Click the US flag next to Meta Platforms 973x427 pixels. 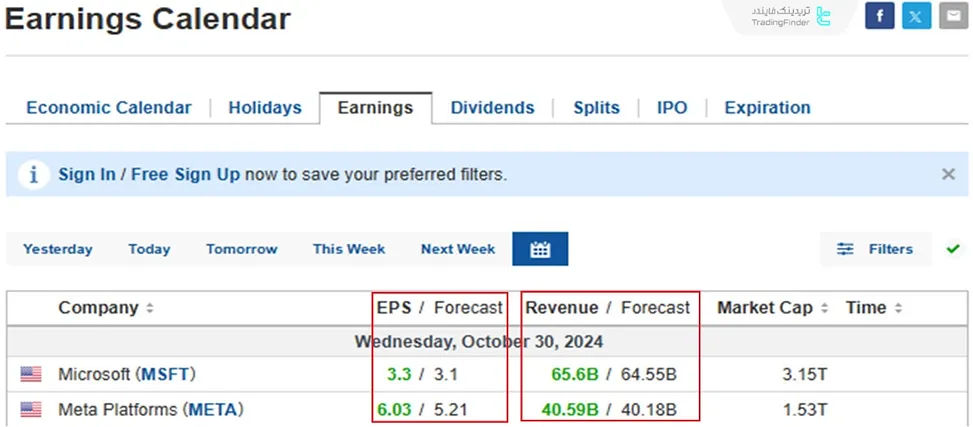pos(31,409)
